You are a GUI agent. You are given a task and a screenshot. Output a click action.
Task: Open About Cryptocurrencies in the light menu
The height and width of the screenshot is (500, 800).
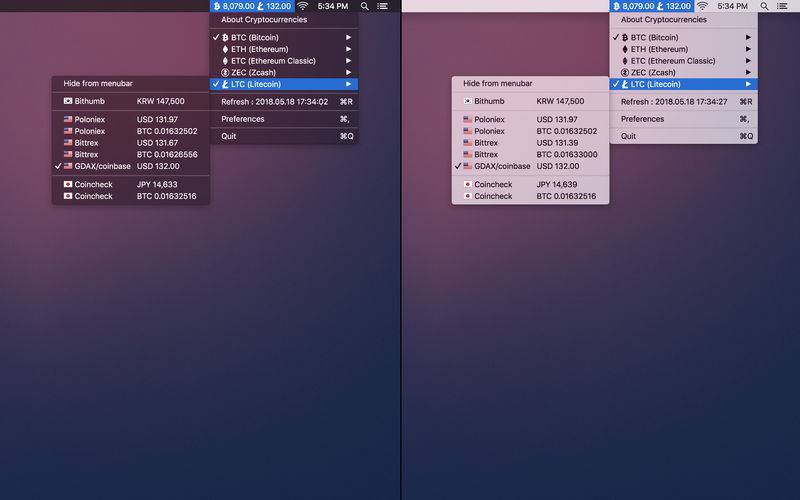pyautogui.click(x=684, y=19)
